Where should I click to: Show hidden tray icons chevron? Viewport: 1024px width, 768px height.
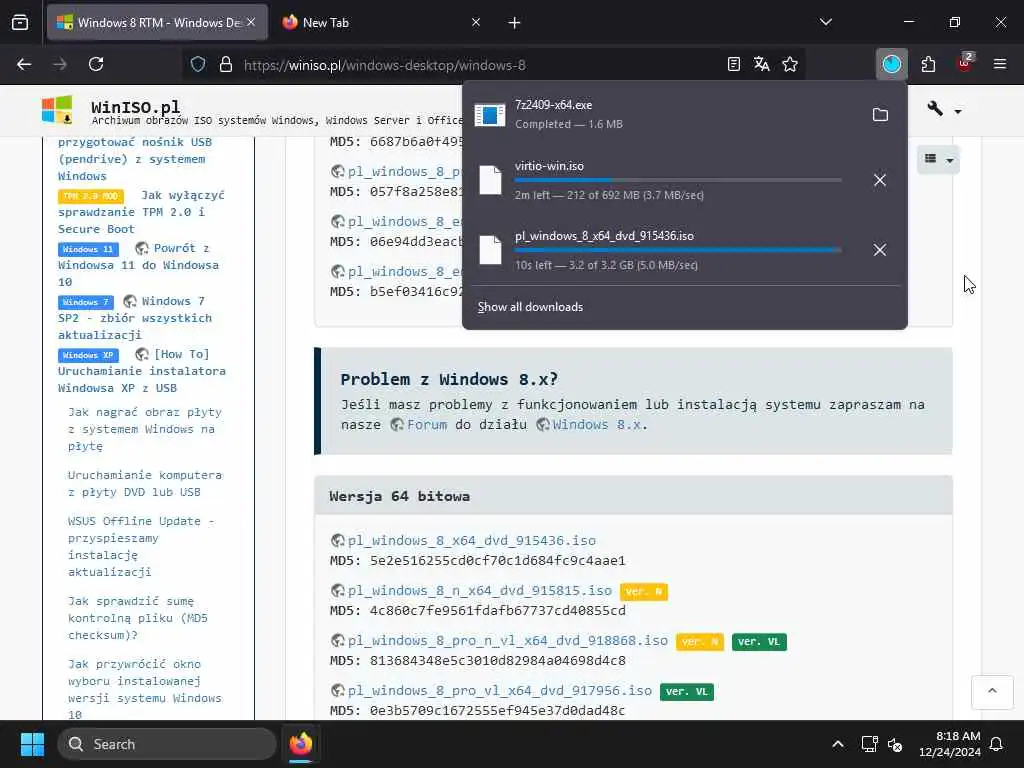838,744
